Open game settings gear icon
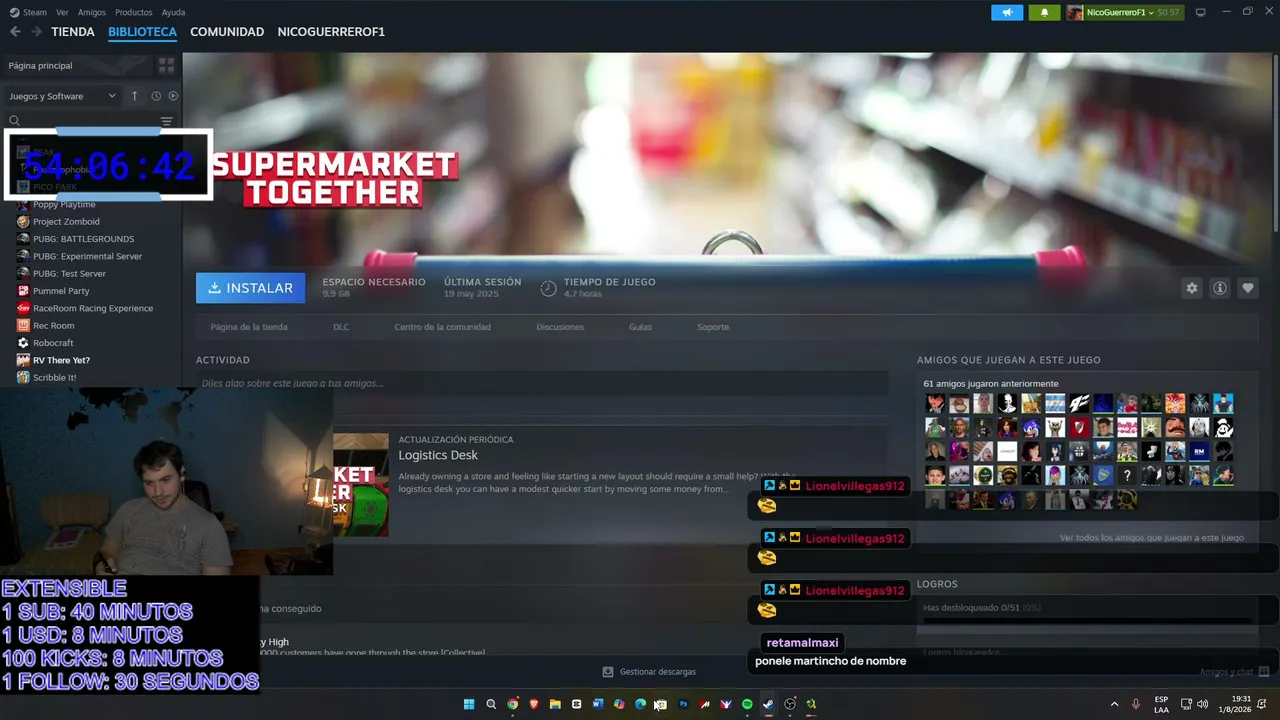The width and height of the screenshot is (1280, 720). point(1191,288)
